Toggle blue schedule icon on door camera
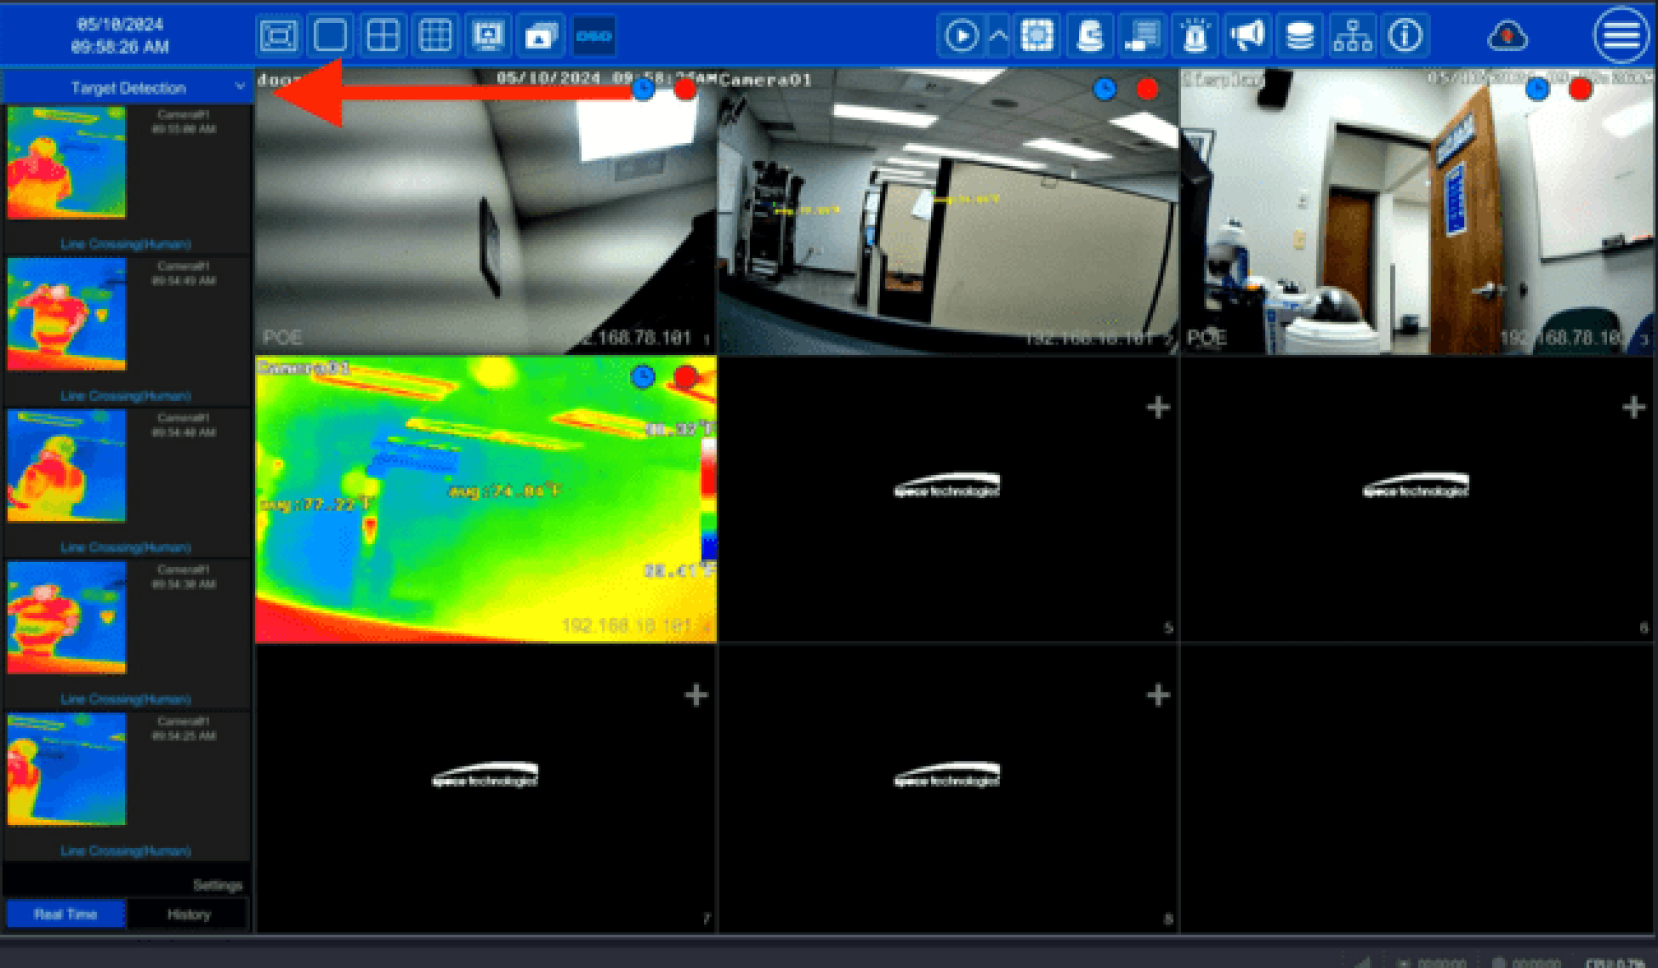This screenshot has height=968, width=1658. 643,90
